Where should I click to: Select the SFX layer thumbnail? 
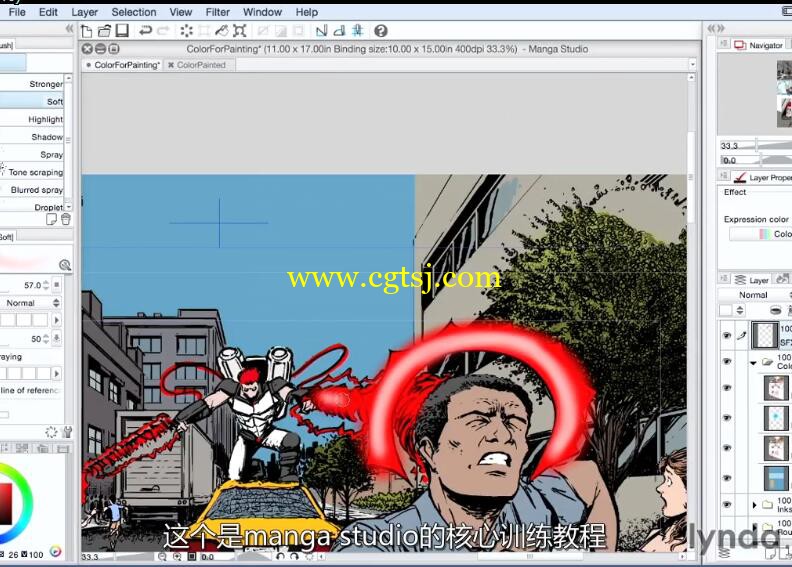tap(765, 335)
